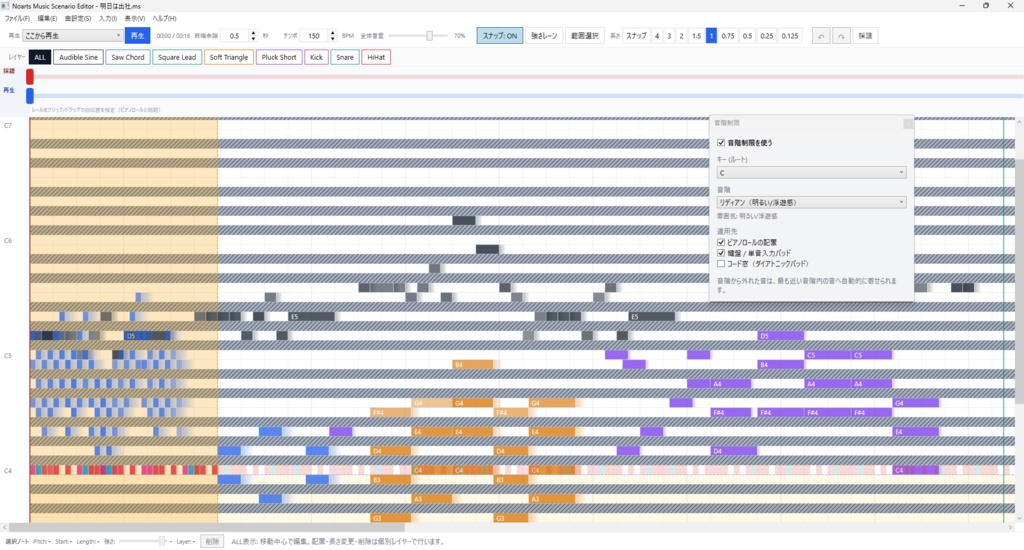Select the Soft Triangle layer
Image resolution: width=1024 pixels, height=550 pixels.
tap(229, 57)
